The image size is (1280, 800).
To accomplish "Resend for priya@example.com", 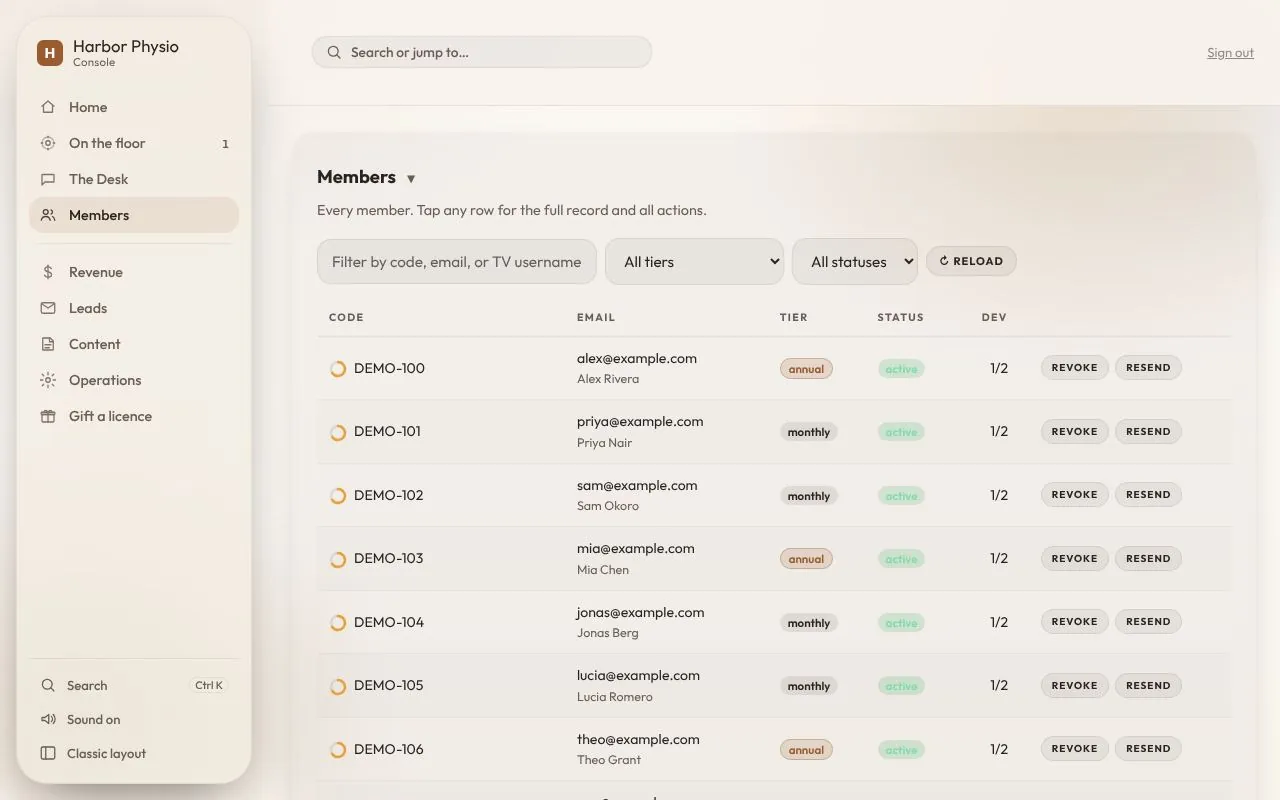I will (1148, 431).
